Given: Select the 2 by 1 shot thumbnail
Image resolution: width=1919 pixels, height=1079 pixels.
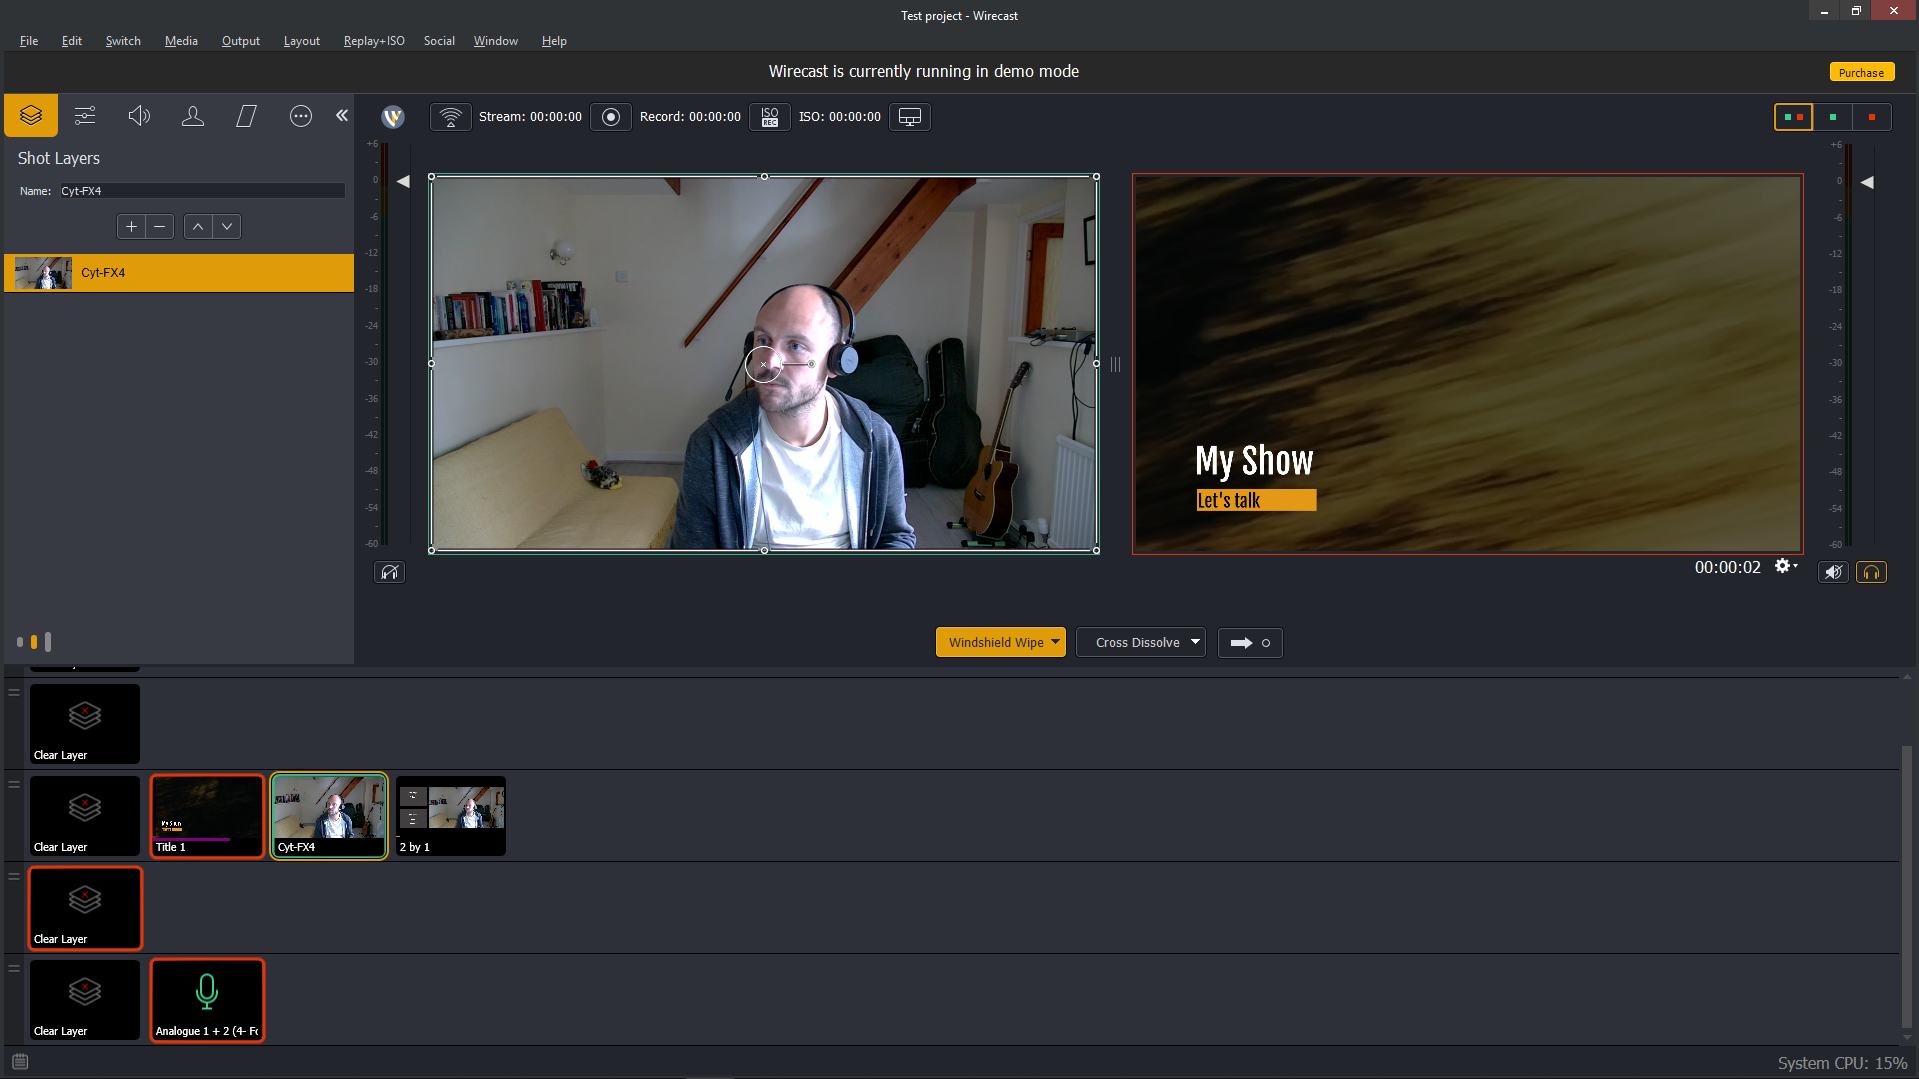Looking at the screenshot, I should (x=451, y=816).
